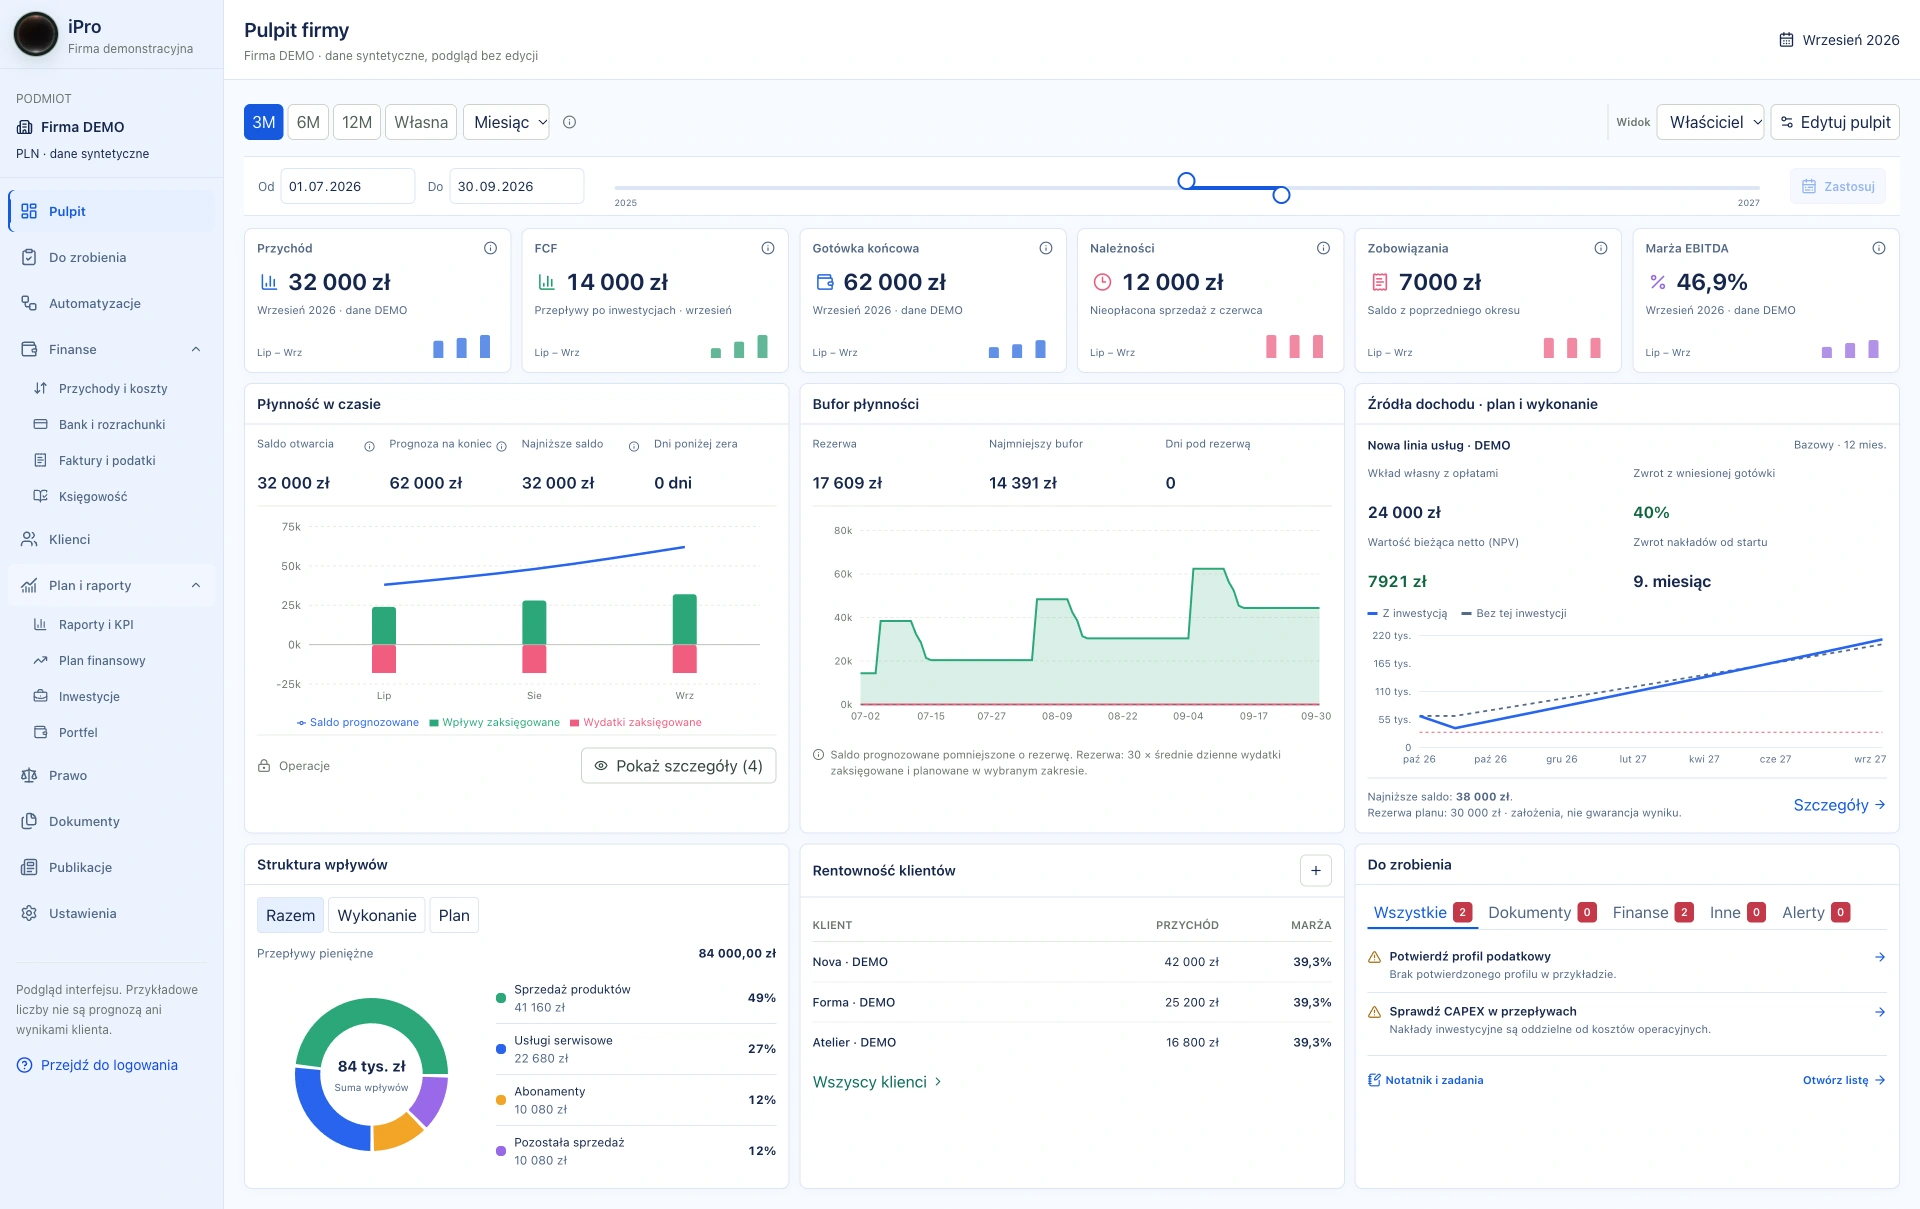
Task: Click Otwórz listę link
Action: [x=1844, y=1080]
